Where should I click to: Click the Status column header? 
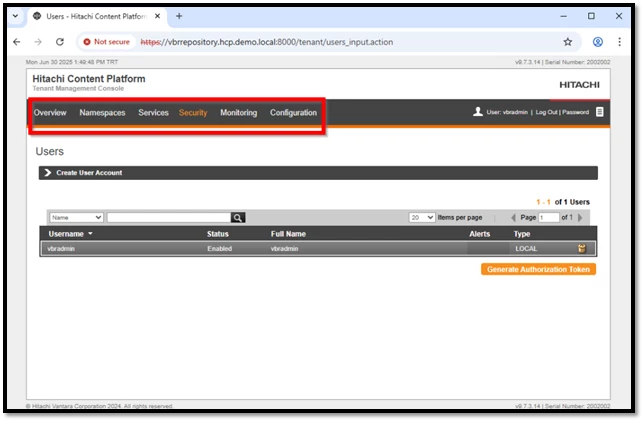point(218,234)
